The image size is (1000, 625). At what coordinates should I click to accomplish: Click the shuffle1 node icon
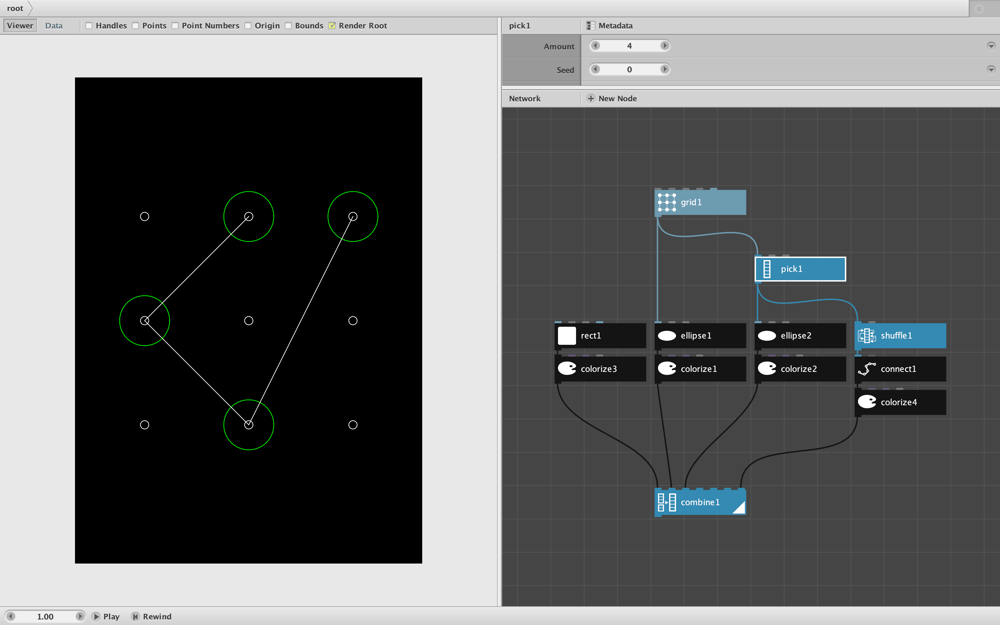[867, 335]
